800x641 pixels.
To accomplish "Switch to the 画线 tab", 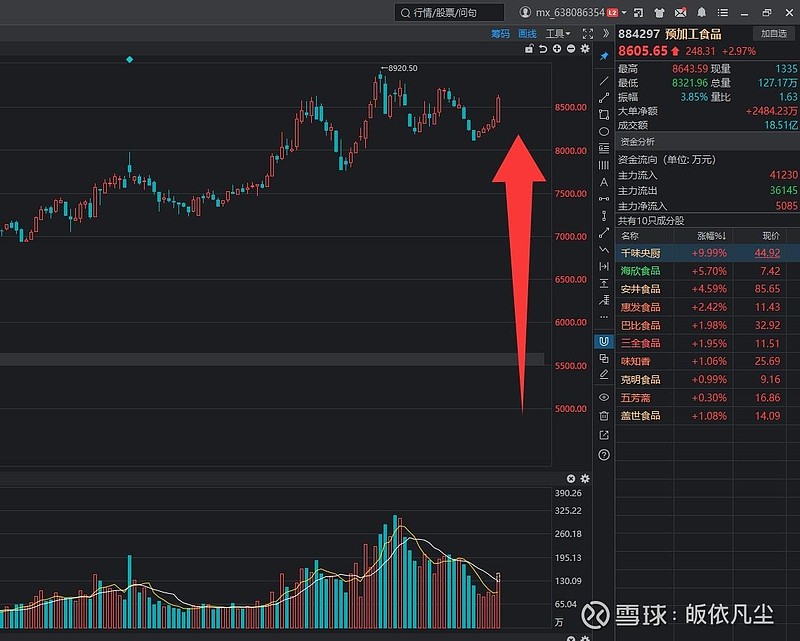I will 527,34.
